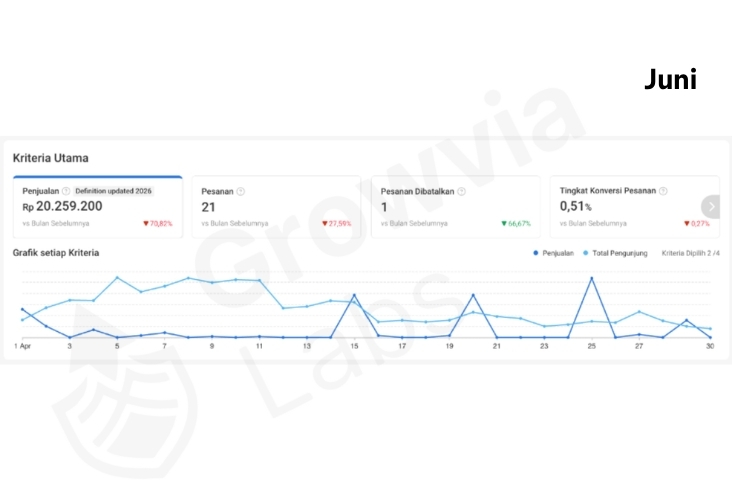Select the Penjualan metric card
Screen dimensions: 732x500
98,207
